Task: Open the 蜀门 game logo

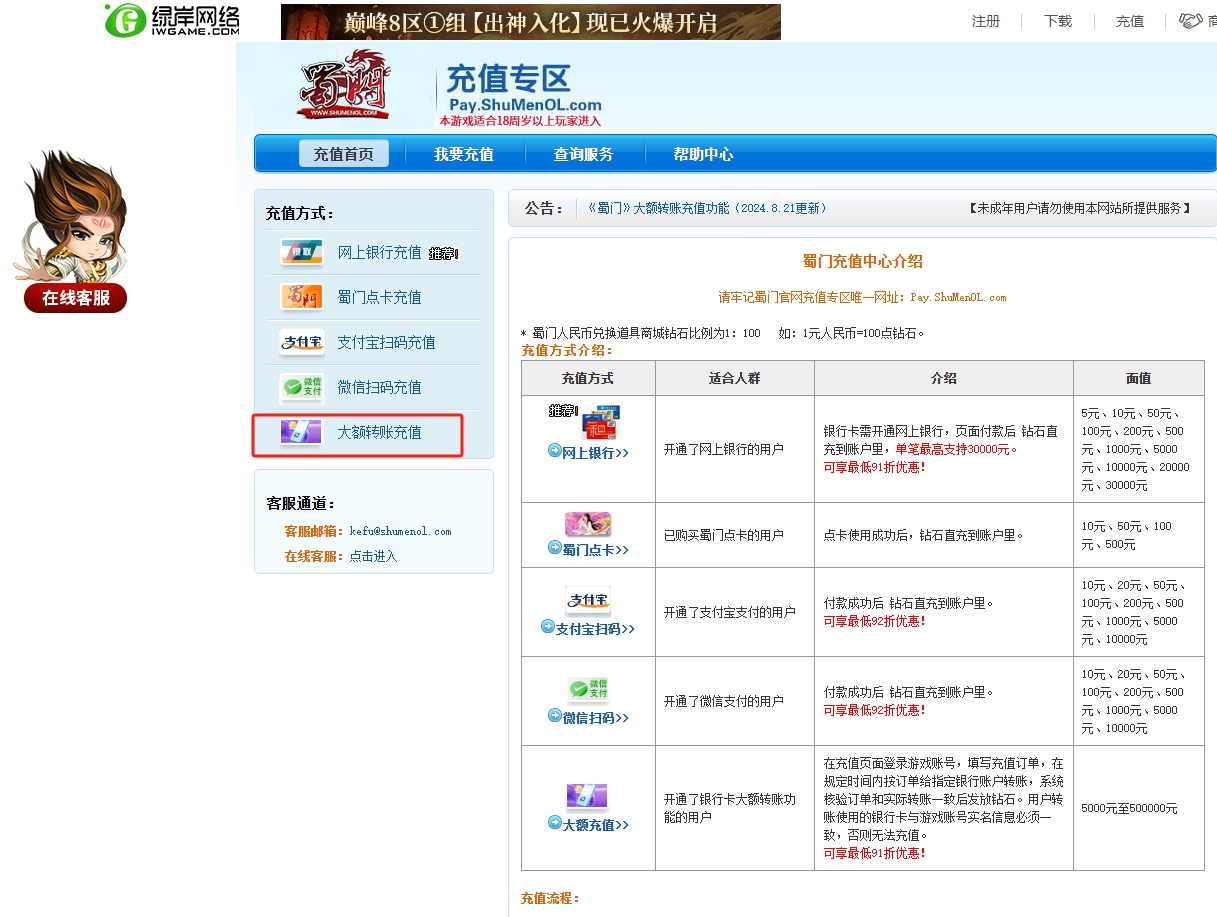Action: coord(343,85)
